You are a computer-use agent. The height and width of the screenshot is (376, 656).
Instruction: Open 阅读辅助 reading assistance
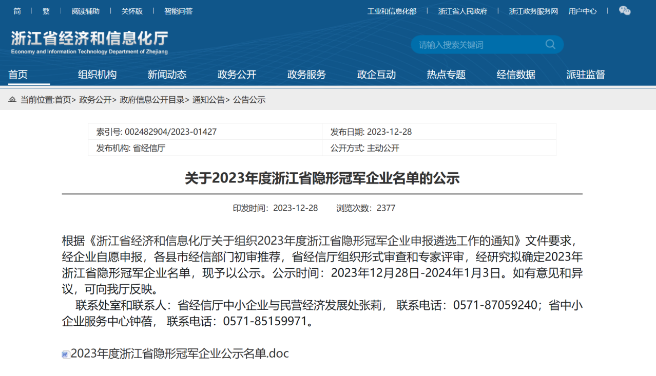(85, 11)
